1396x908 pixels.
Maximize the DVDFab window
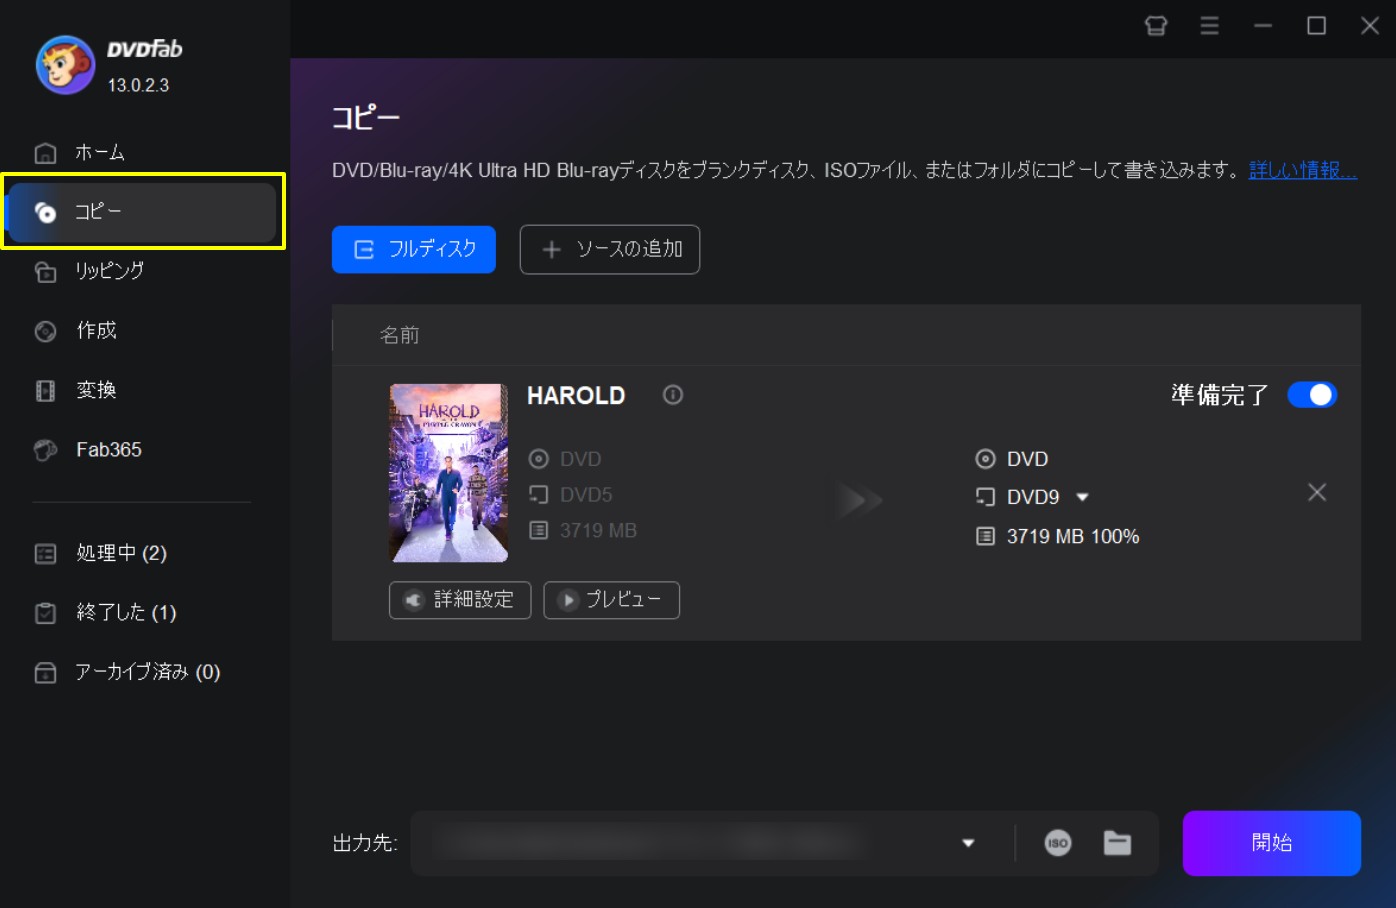pos(1317,26)
